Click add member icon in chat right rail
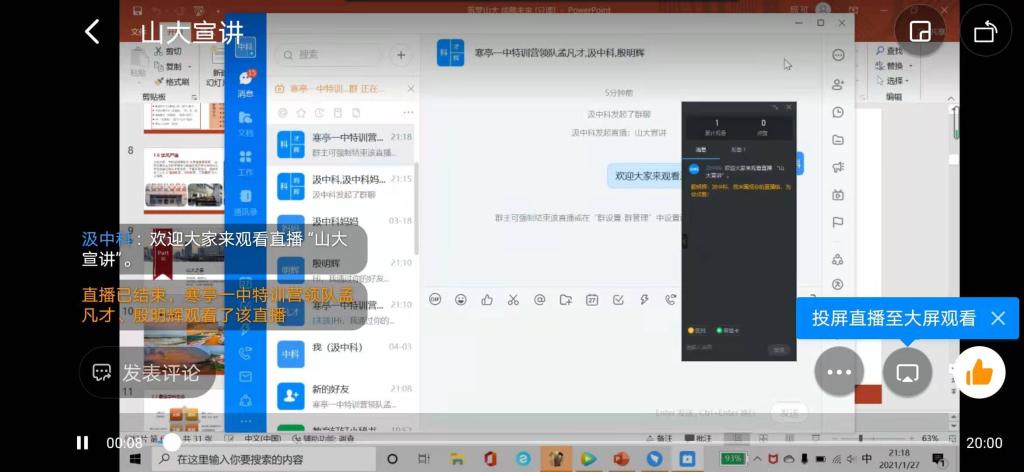Viewport: 1024px width, 472px height. pyautogui.click(x=839, y=84)
